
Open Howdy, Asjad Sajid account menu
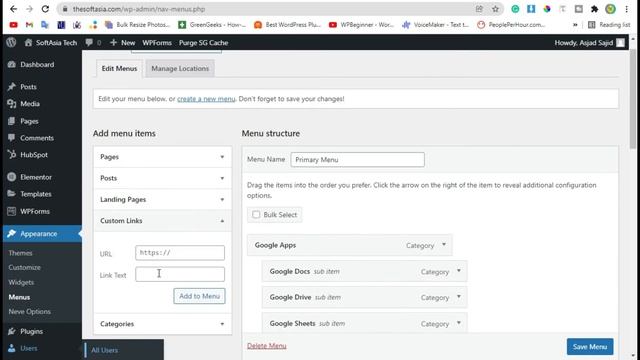pyautogui.click(x=589, y=42)
